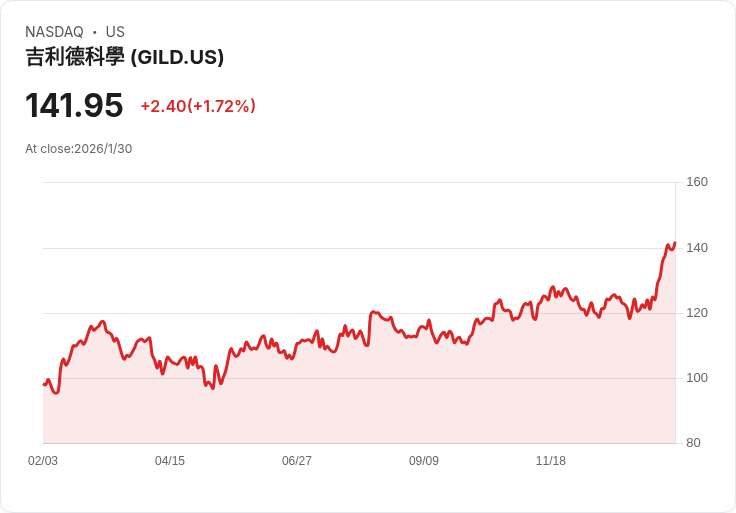
Task: Click the 11/18 date on the x-axis
Action: pos(551,461)
